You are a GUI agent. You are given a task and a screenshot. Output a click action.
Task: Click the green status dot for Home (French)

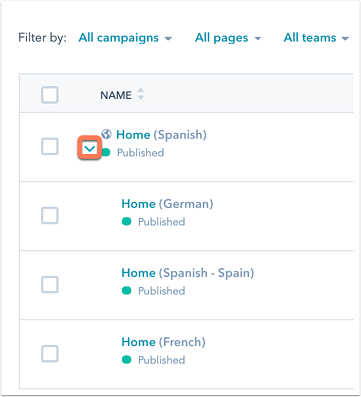click(127, 360)
